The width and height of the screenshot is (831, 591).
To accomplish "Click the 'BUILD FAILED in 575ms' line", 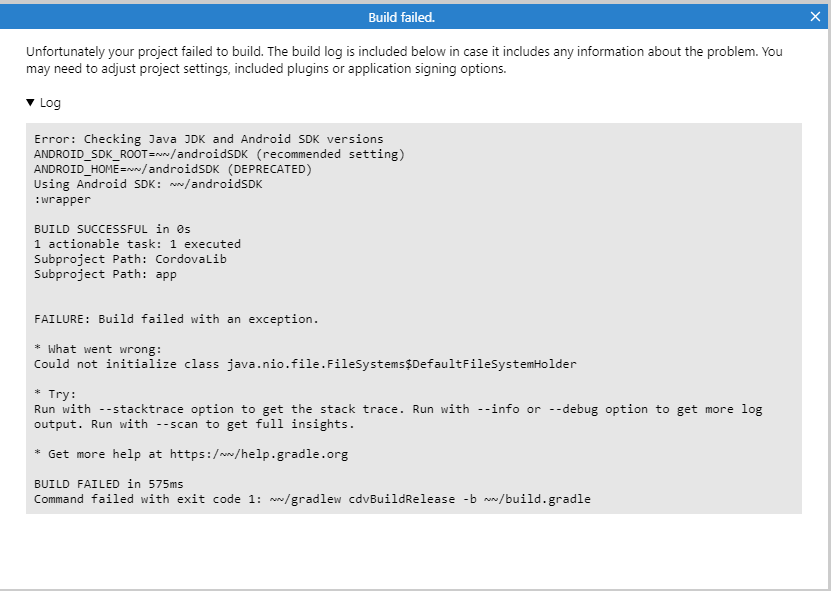I will click(109, 484).
